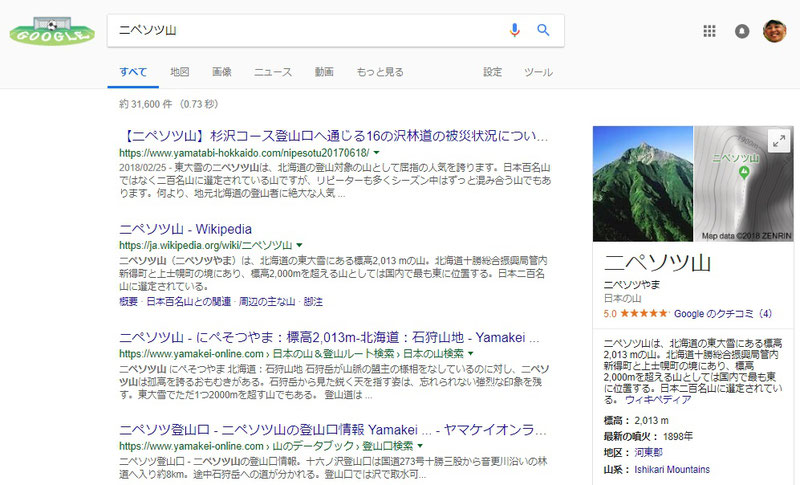
Task: Click the result count 約 31,600 件 text
Action: coord(146,105)
